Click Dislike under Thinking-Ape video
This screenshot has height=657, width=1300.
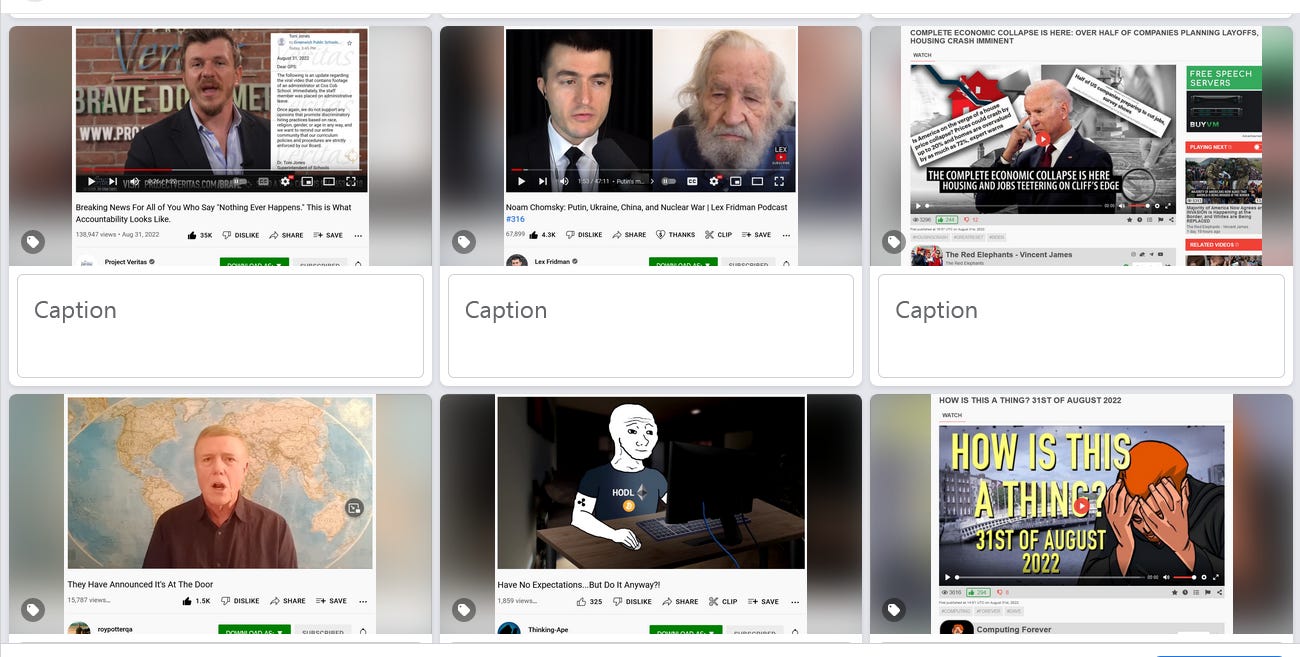coord(633,601)
